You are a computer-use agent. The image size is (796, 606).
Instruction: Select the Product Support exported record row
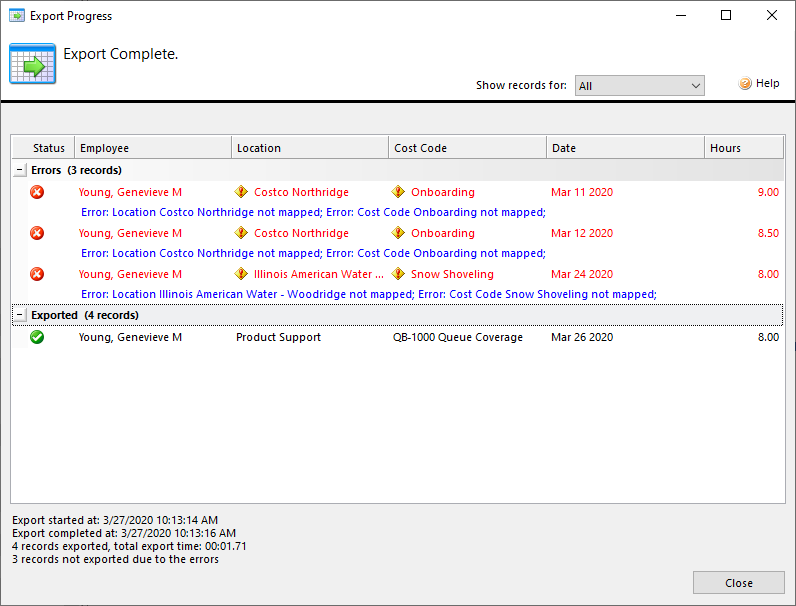coord(278,338)
